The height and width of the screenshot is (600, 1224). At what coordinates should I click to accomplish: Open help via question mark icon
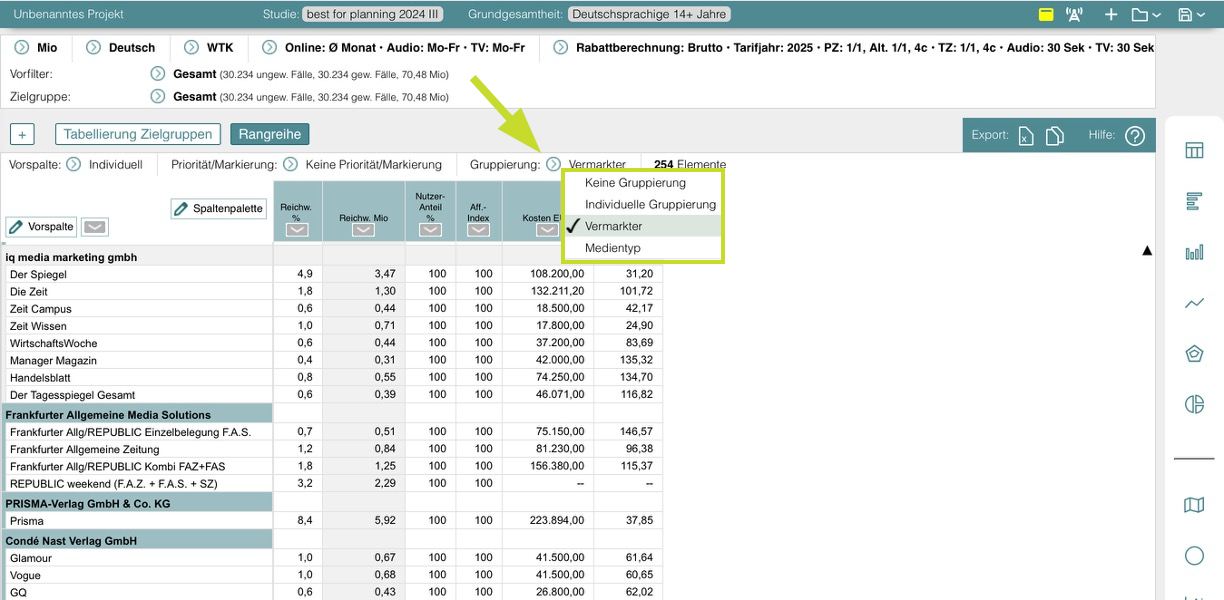(x=1134, y=136)
